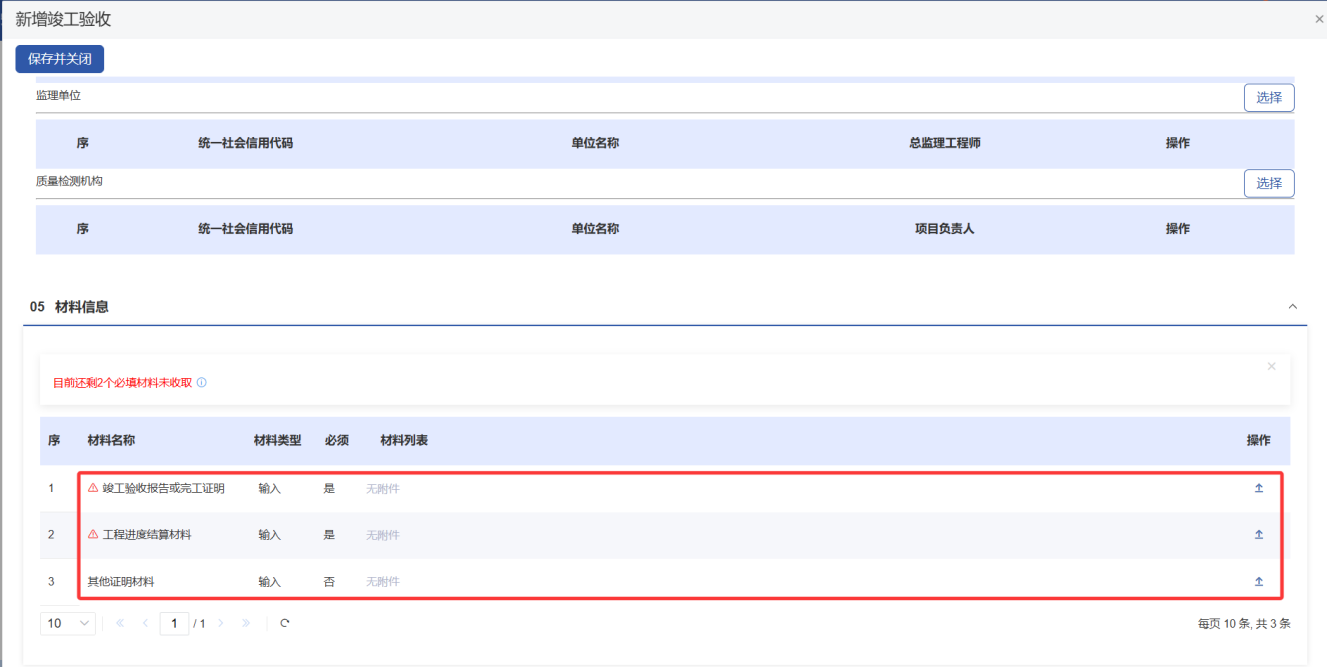Click 保存并关闭 button

click(x=59, y=59)
